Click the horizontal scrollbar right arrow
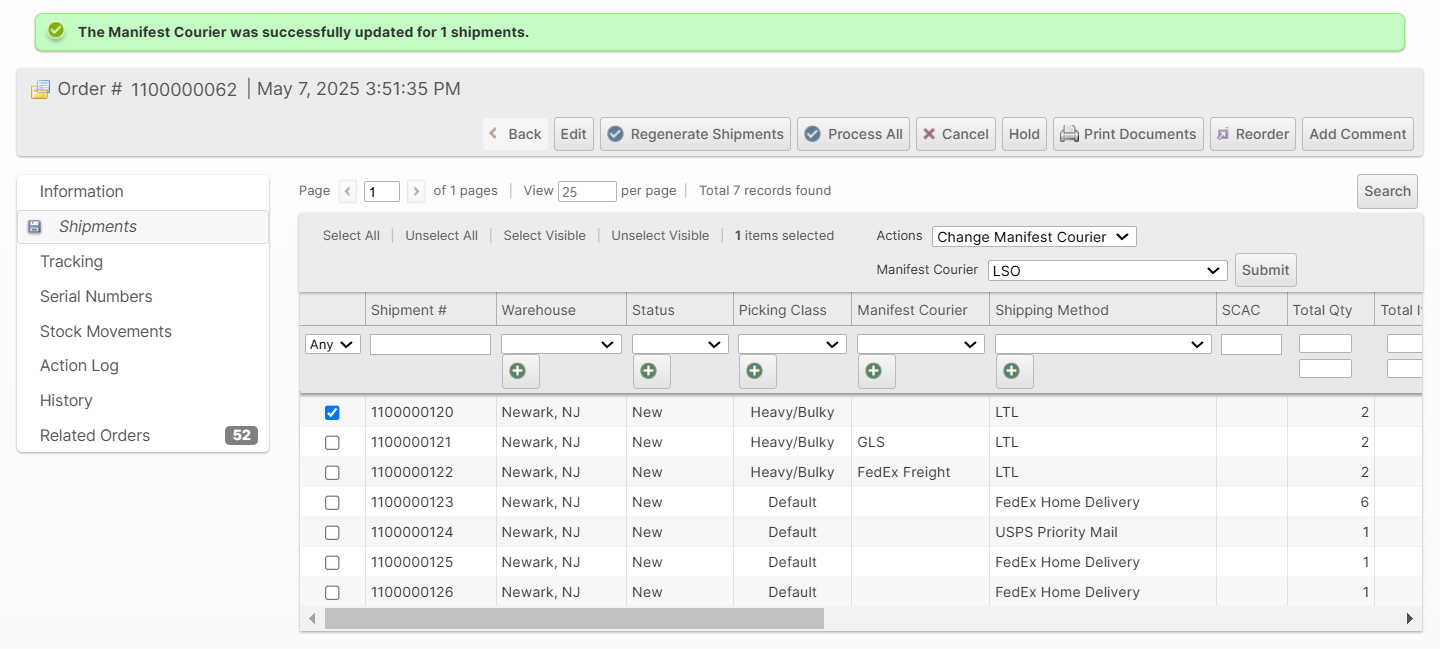This screenshot has width=1440, height=649. click(1410, 619)
